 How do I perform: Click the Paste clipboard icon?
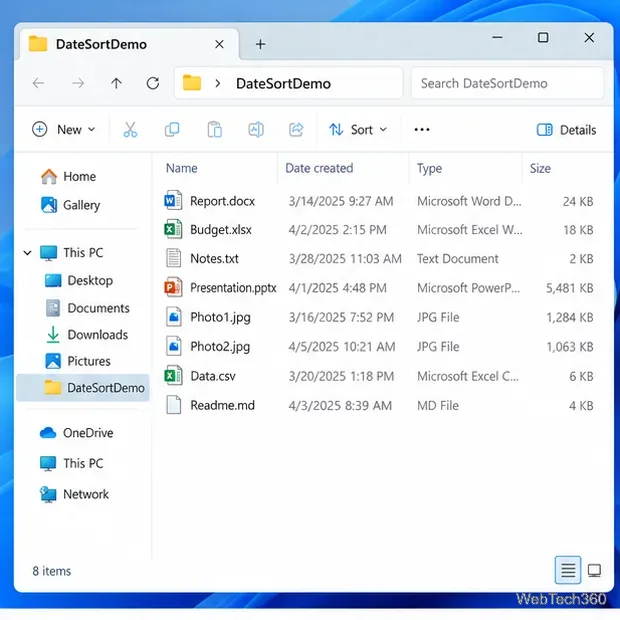coord(214,129)
